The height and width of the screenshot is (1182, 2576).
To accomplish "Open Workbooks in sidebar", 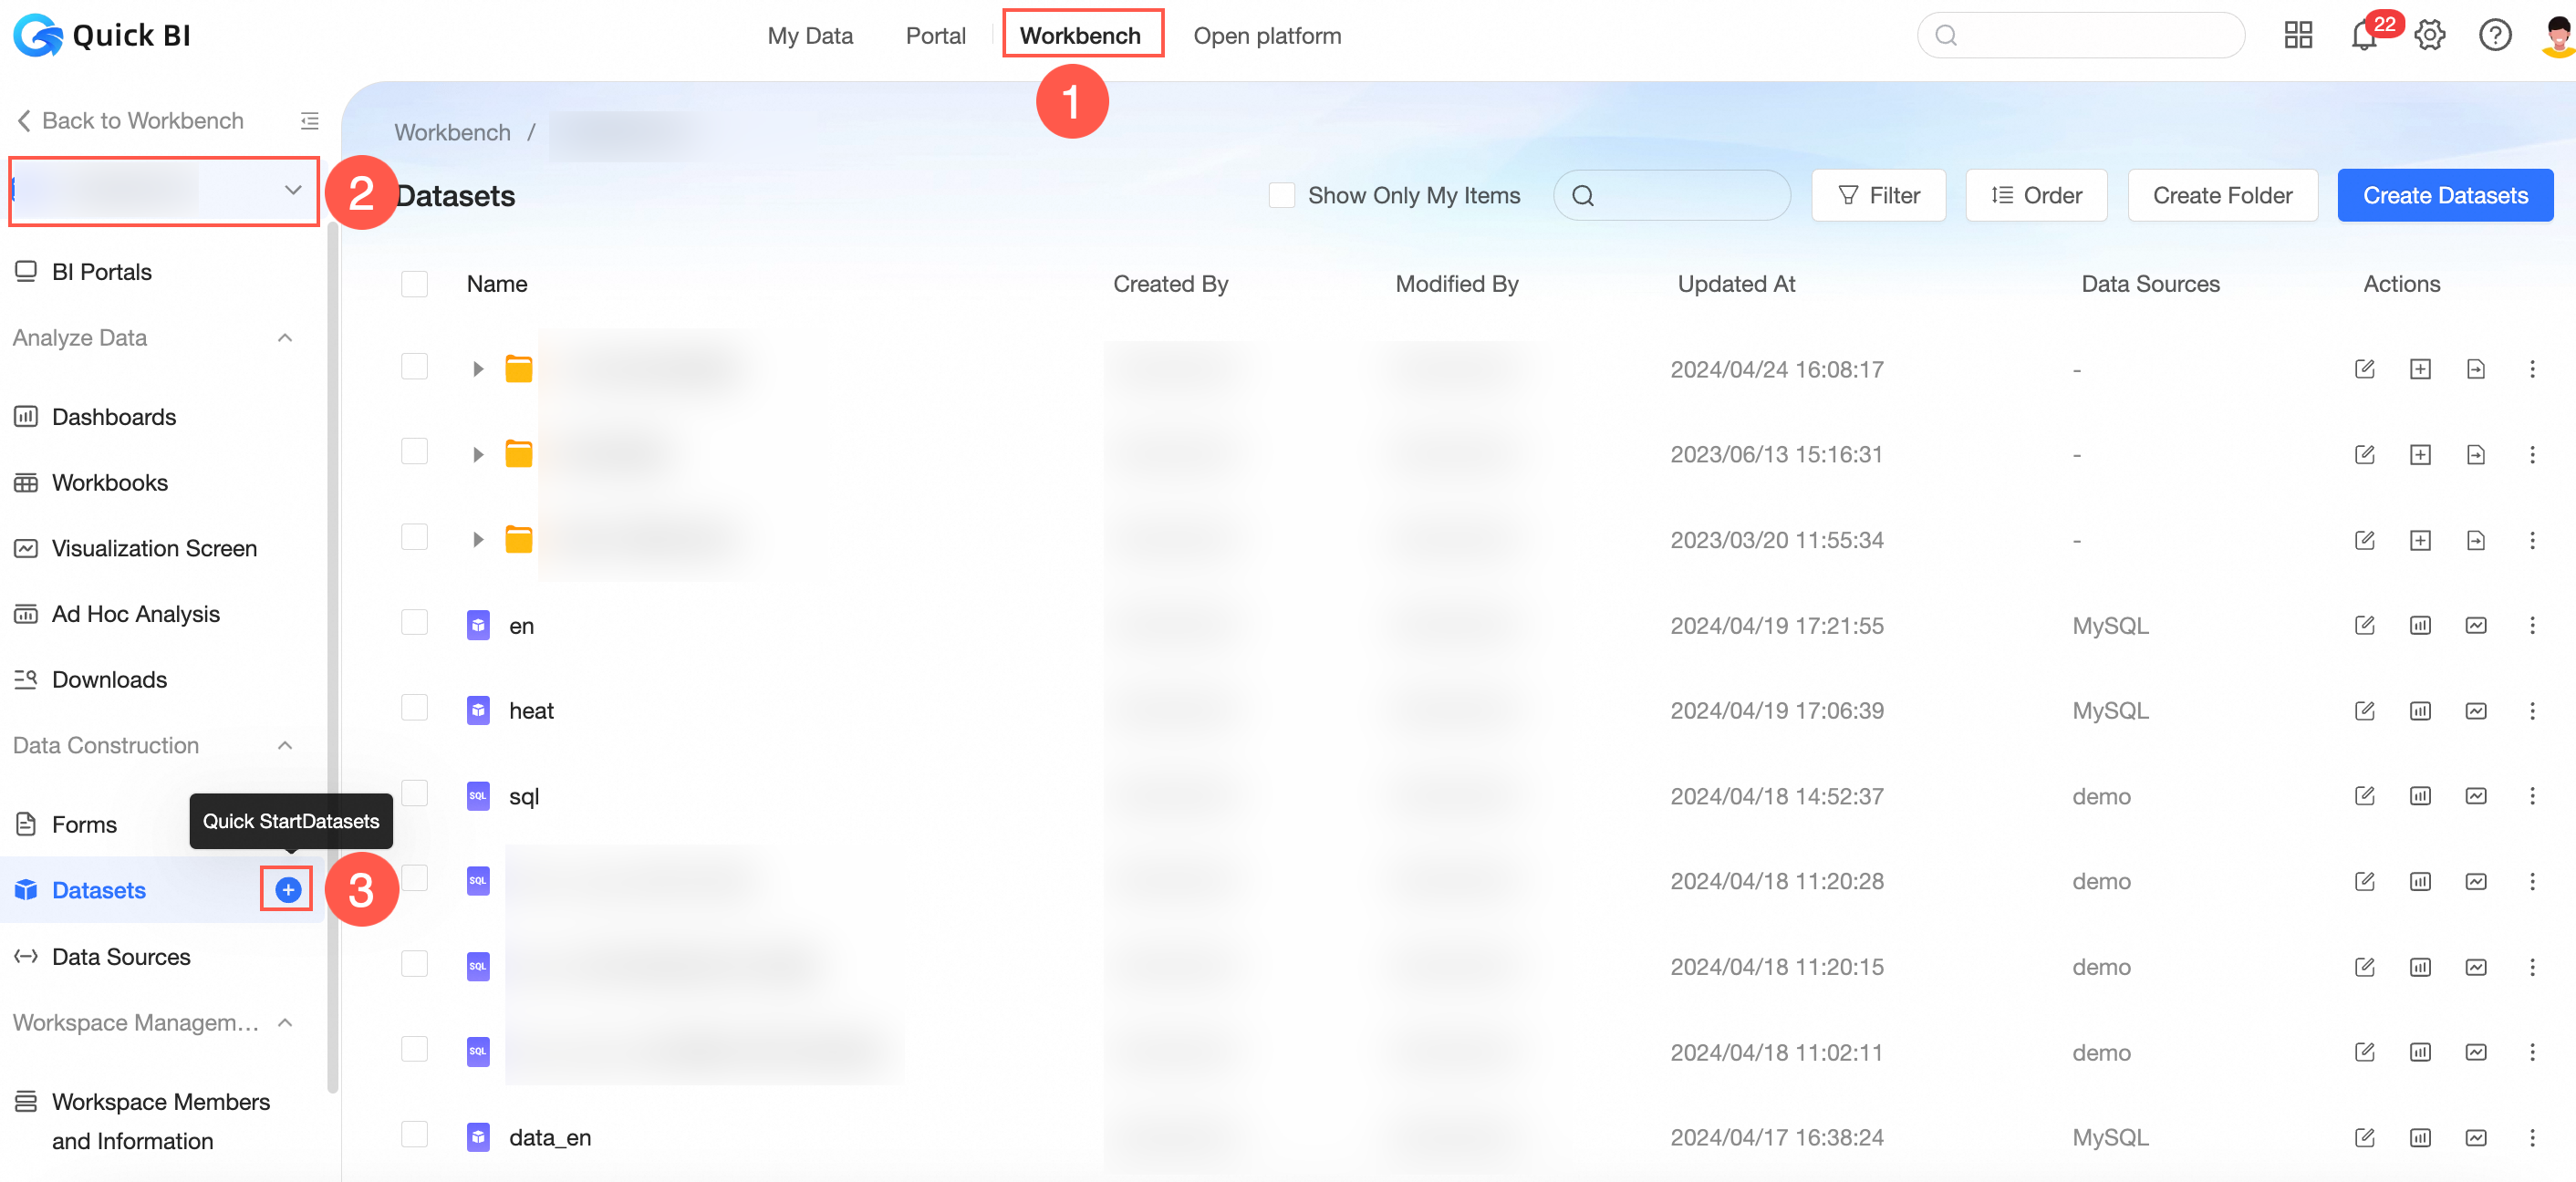I will [x=110, y=483].
